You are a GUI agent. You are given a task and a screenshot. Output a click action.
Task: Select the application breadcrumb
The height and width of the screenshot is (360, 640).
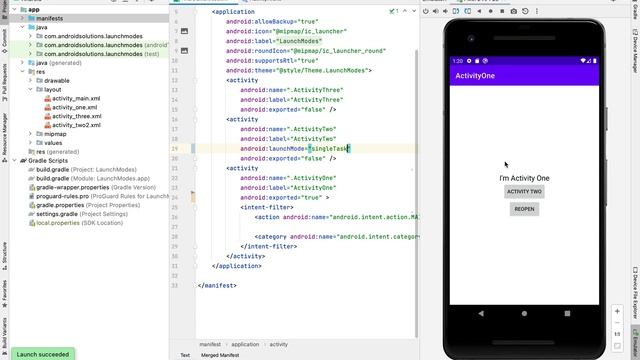pos(245,344)
